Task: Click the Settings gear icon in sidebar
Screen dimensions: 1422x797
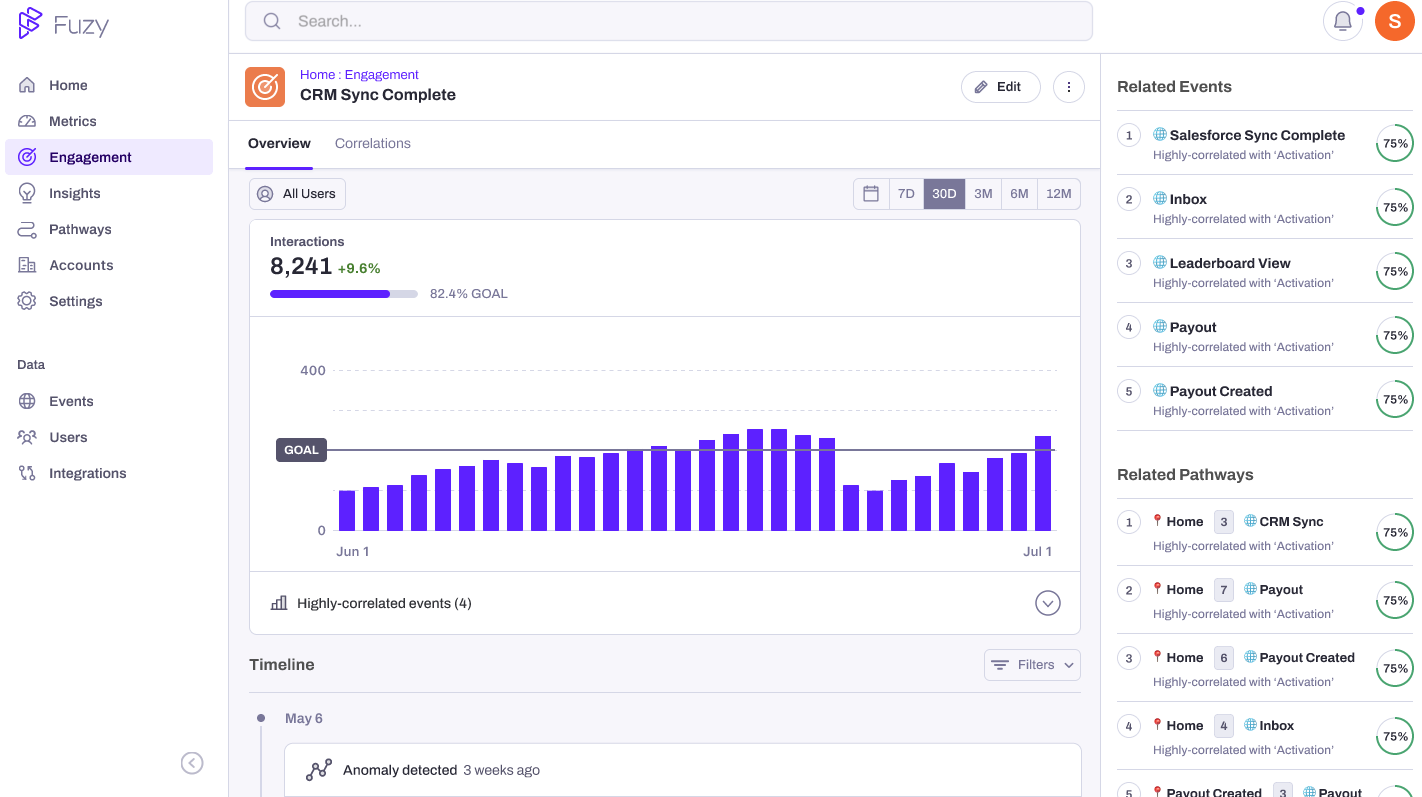Action: coord(27,301)
